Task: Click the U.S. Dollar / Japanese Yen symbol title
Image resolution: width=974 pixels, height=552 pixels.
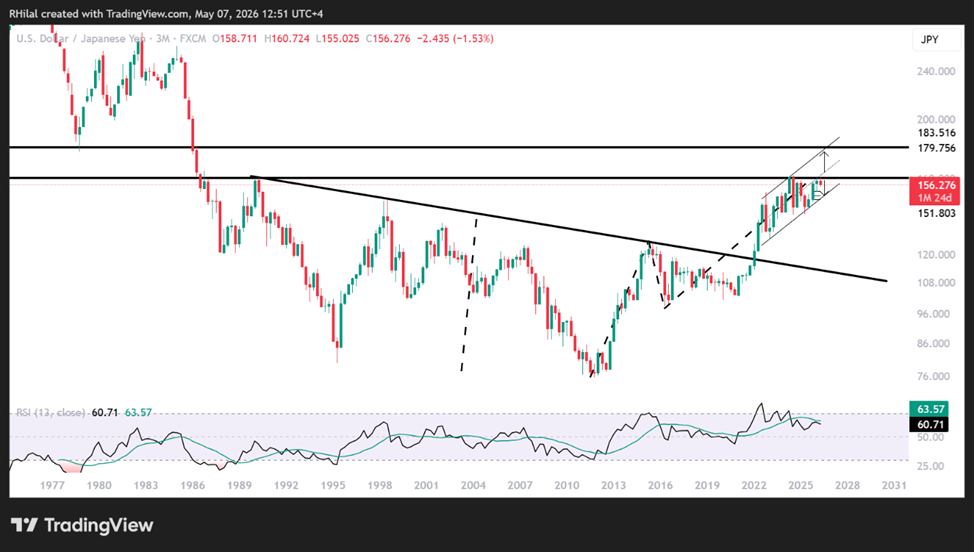Action: (81, 38)
